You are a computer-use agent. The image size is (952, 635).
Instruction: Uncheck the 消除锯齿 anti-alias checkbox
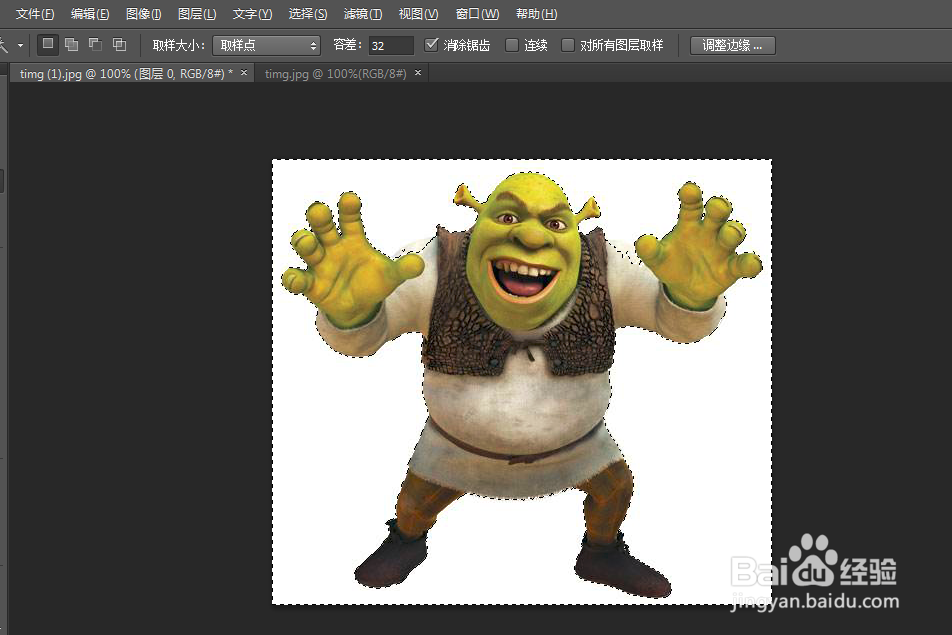[x=431, y=44]
